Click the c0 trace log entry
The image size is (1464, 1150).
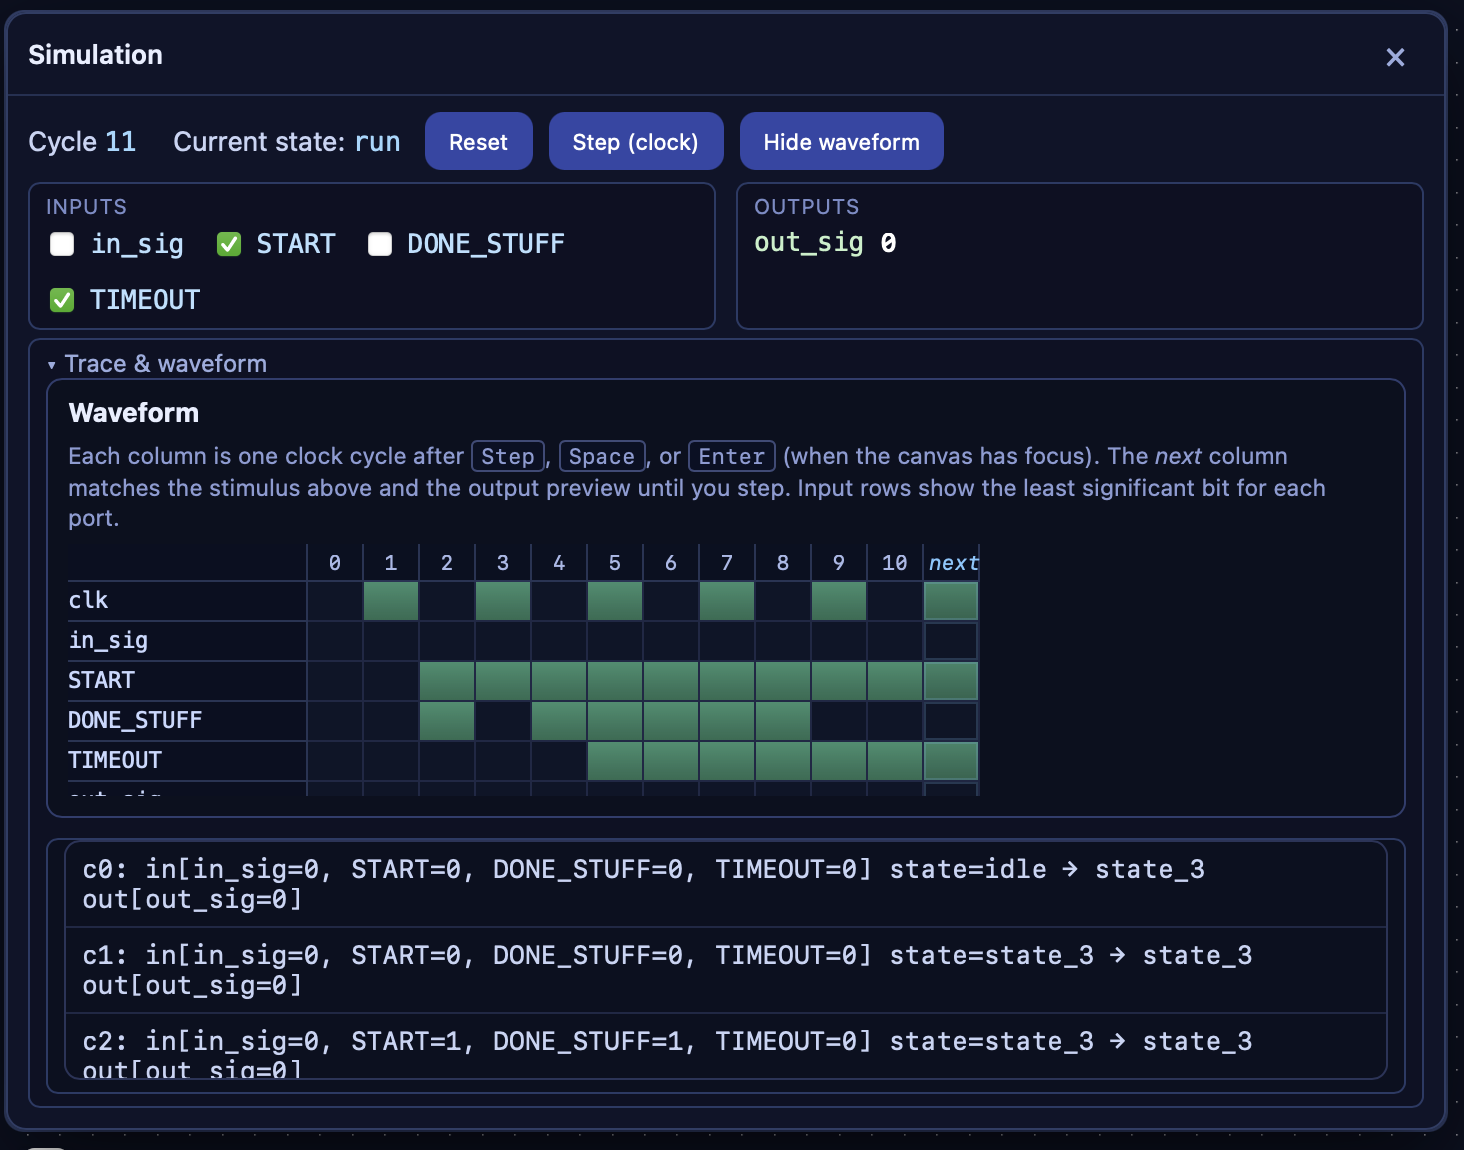(726, 885)
